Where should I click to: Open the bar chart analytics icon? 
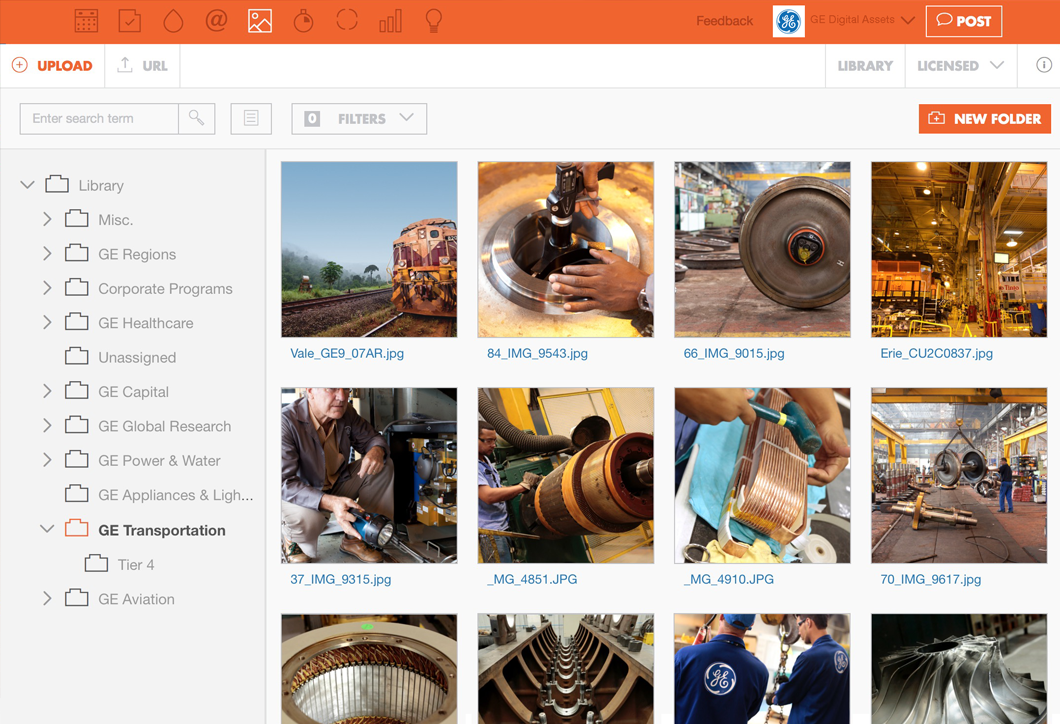click(x=390, y=20)
